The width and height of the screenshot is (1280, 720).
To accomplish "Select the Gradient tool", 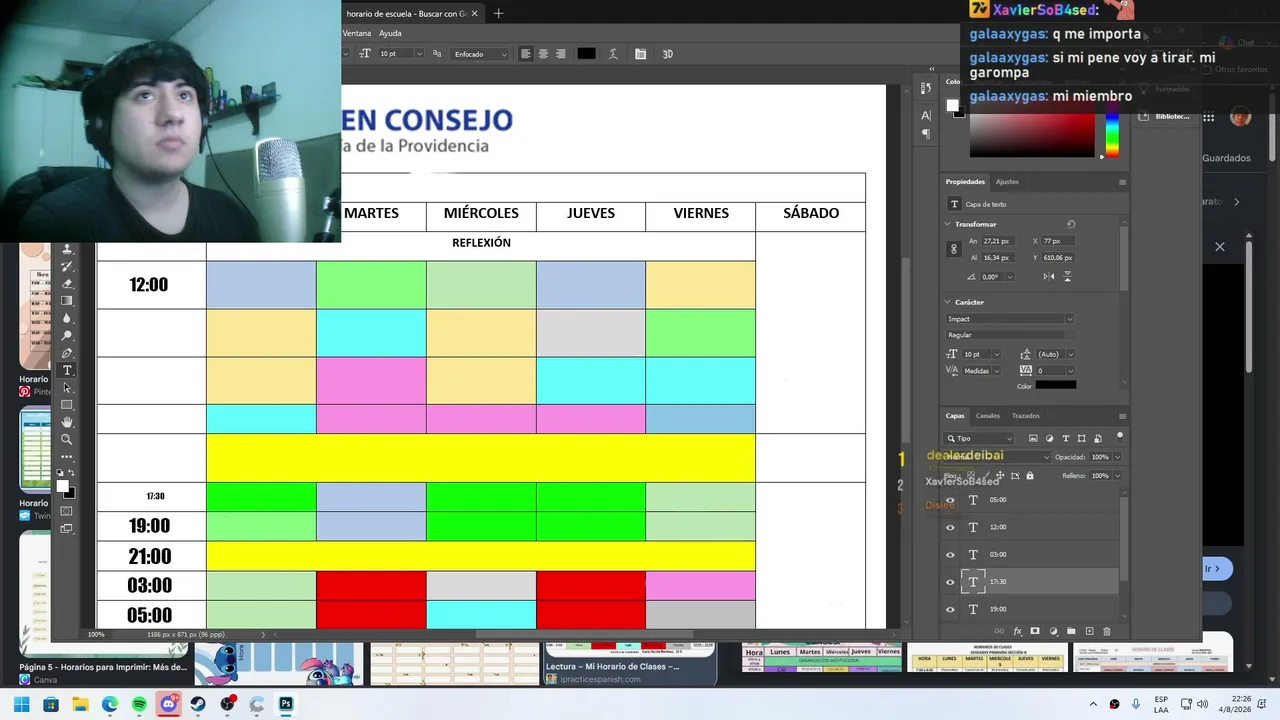I will pos(68,301).
